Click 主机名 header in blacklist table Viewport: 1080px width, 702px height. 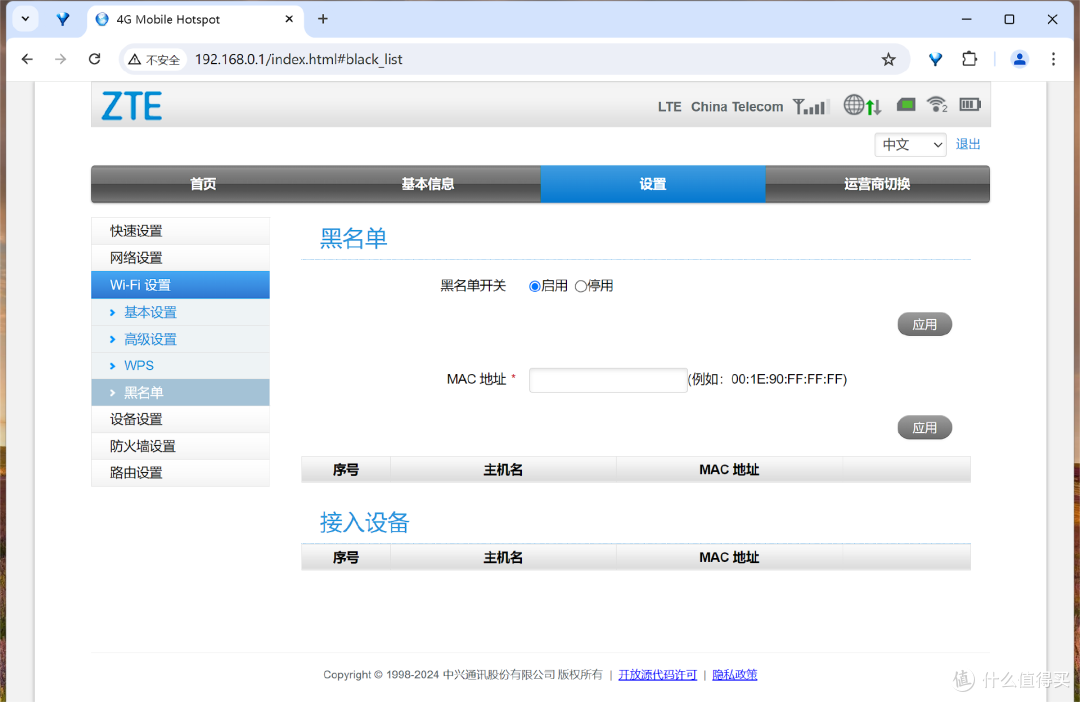tap(503, 470)
